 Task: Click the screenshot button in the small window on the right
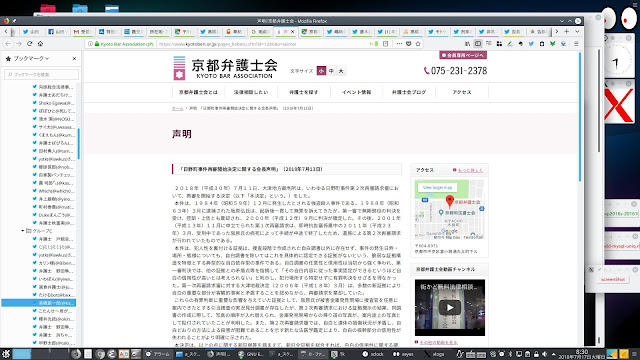tap(613, 279)
